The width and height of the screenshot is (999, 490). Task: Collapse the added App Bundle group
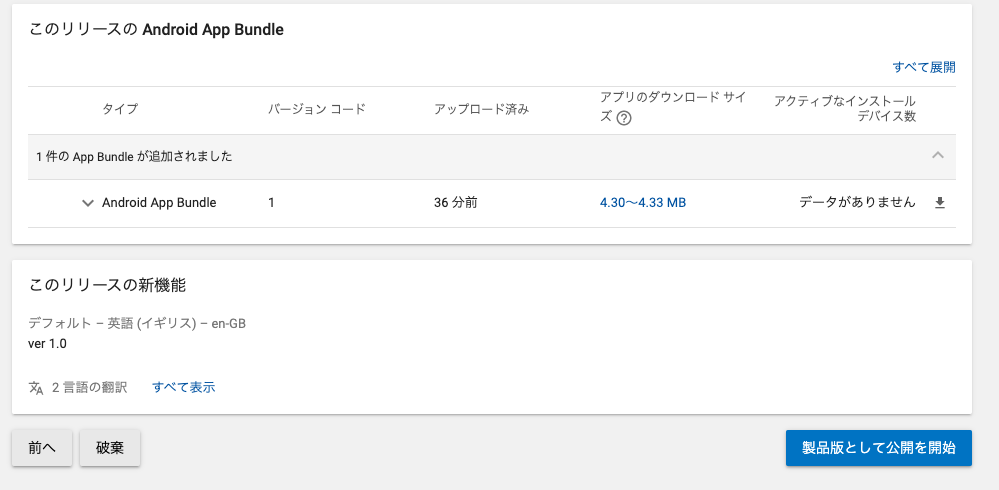pos(938,155)
